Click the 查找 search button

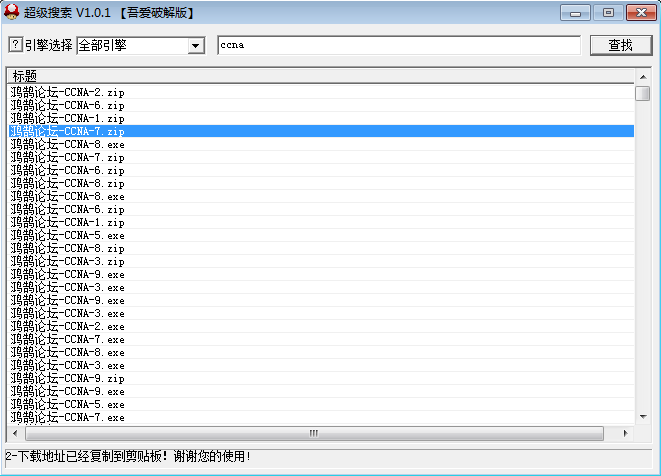click(x=621, y=45)
